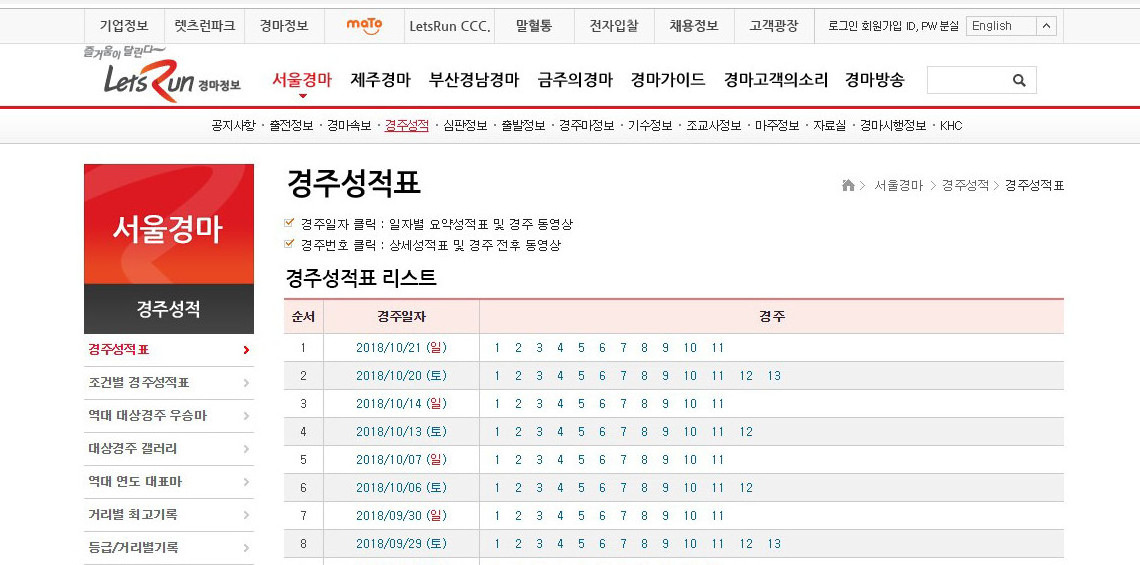This screenshot has height=565, width=1140.
Task: Click the home icon in breadcrumb
Action: (x=848, y=185)
